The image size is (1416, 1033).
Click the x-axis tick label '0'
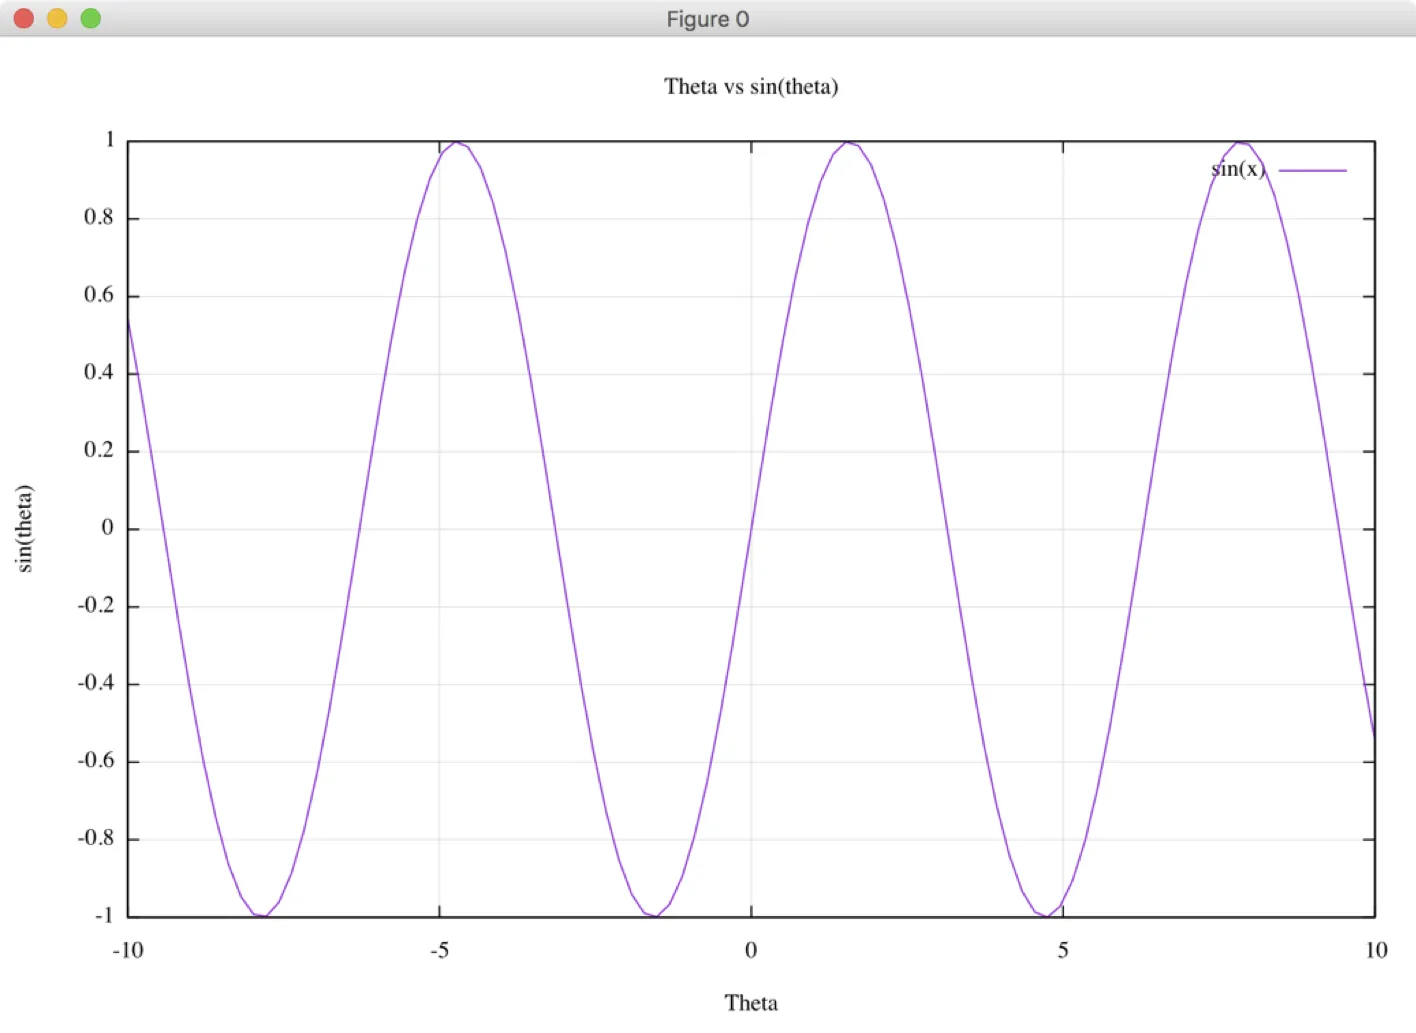(751, 950)
